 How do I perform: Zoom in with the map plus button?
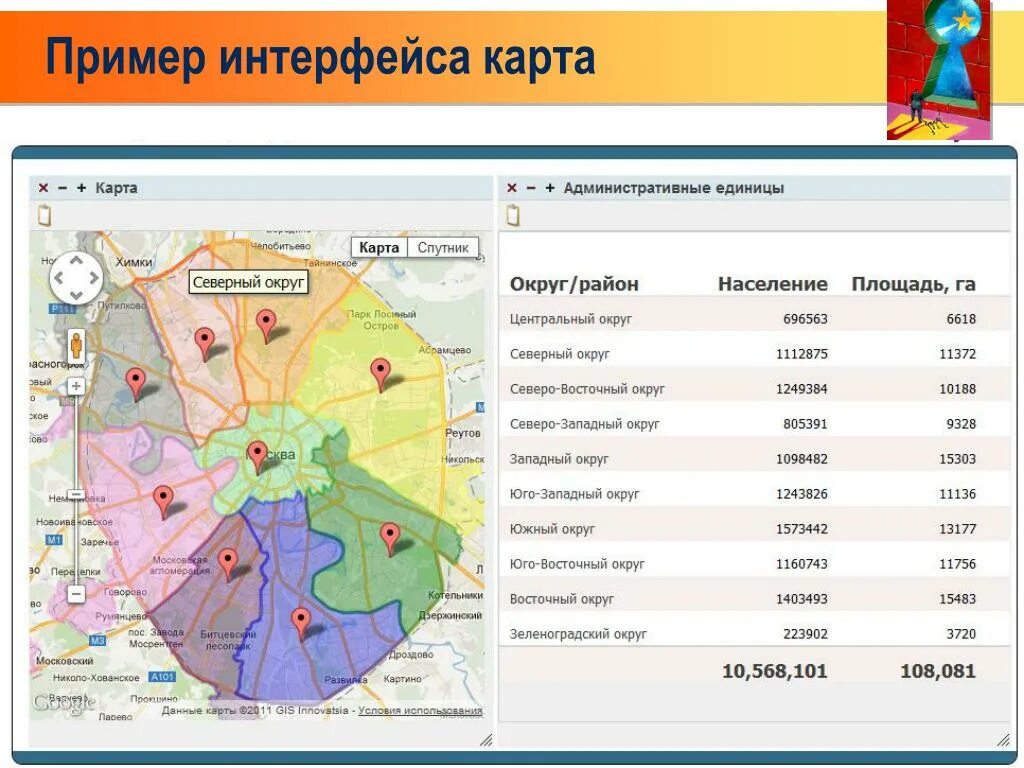(76, 386)
